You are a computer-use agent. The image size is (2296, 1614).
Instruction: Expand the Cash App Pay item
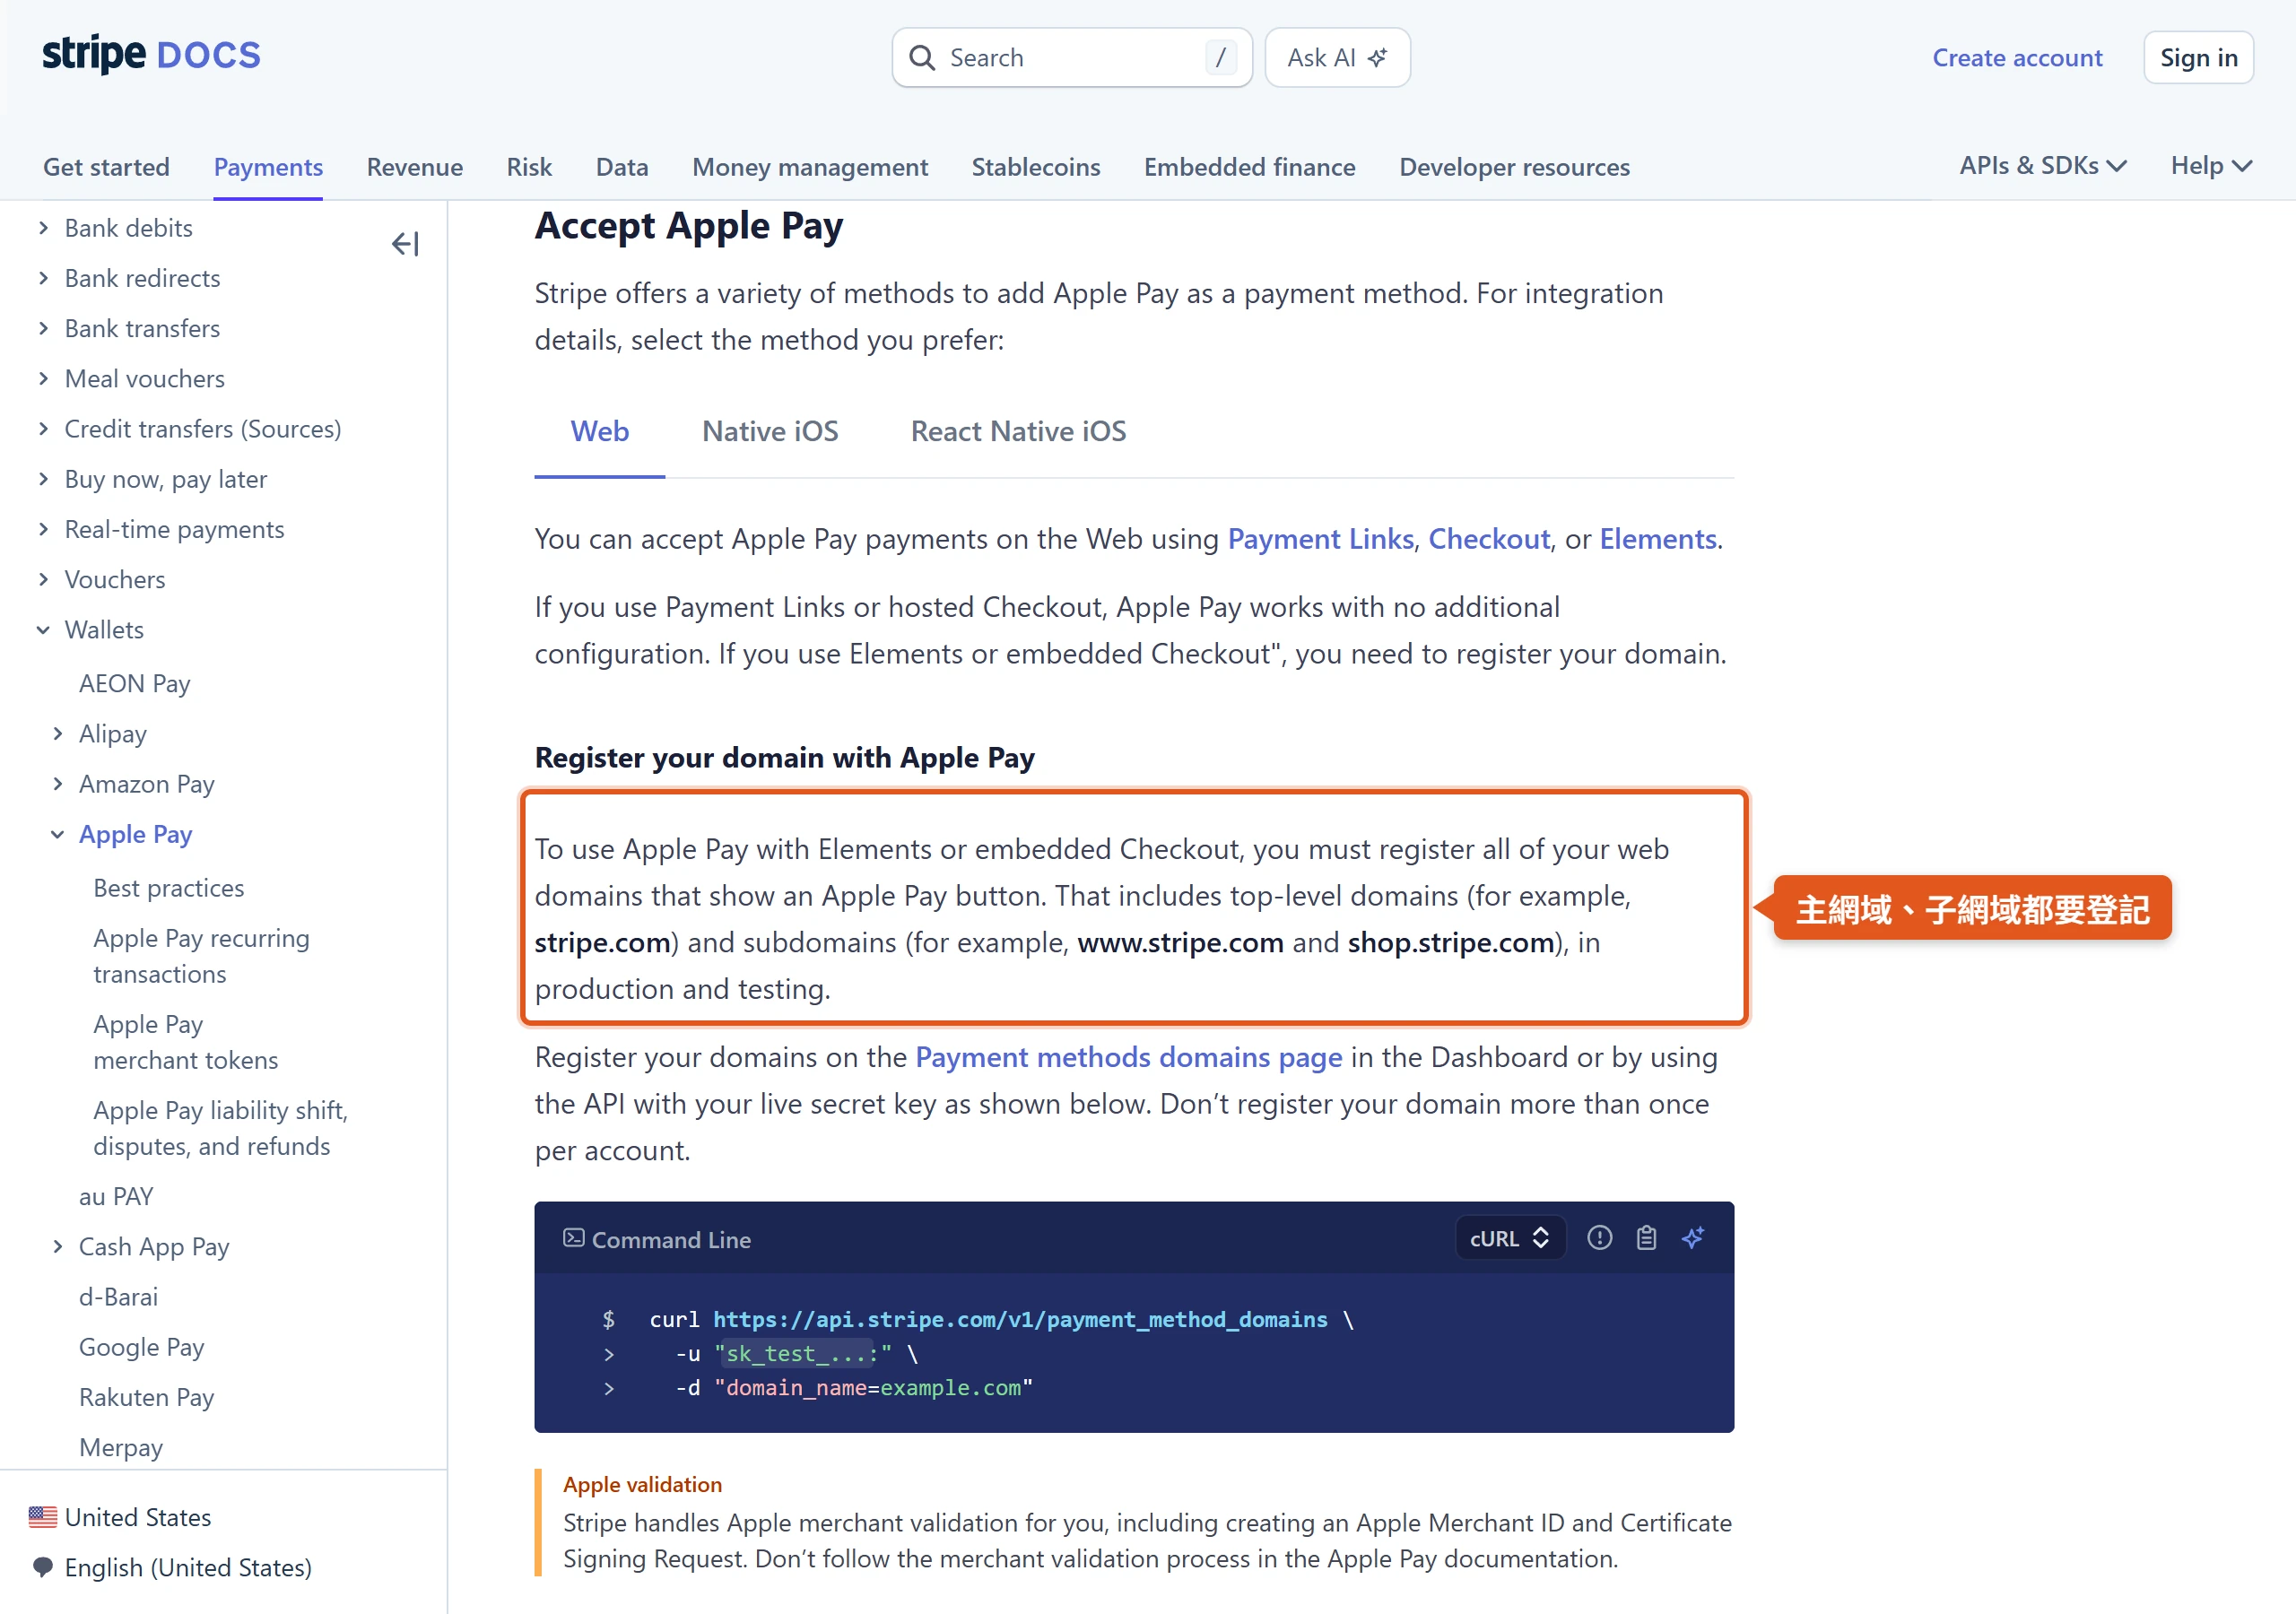pyautogui.click(x=58, y=1247)
